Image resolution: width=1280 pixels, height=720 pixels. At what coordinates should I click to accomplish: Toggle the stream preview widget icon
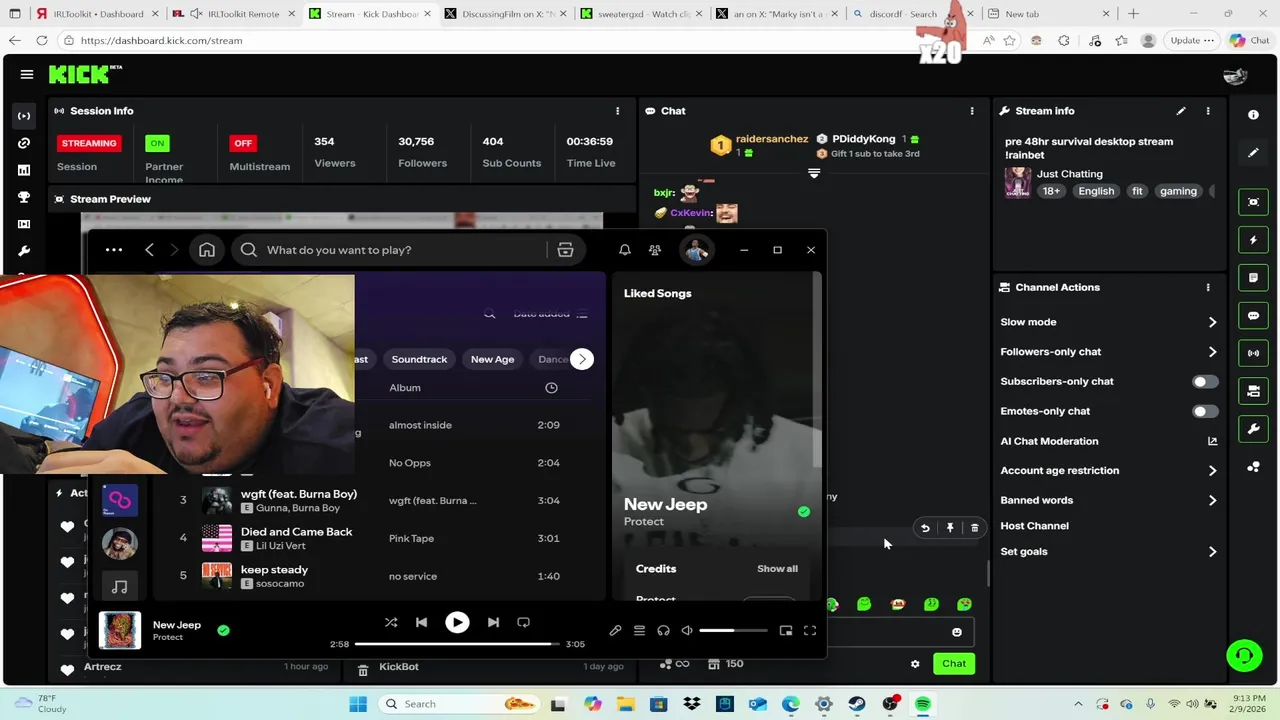click(x=1253, y=202)
